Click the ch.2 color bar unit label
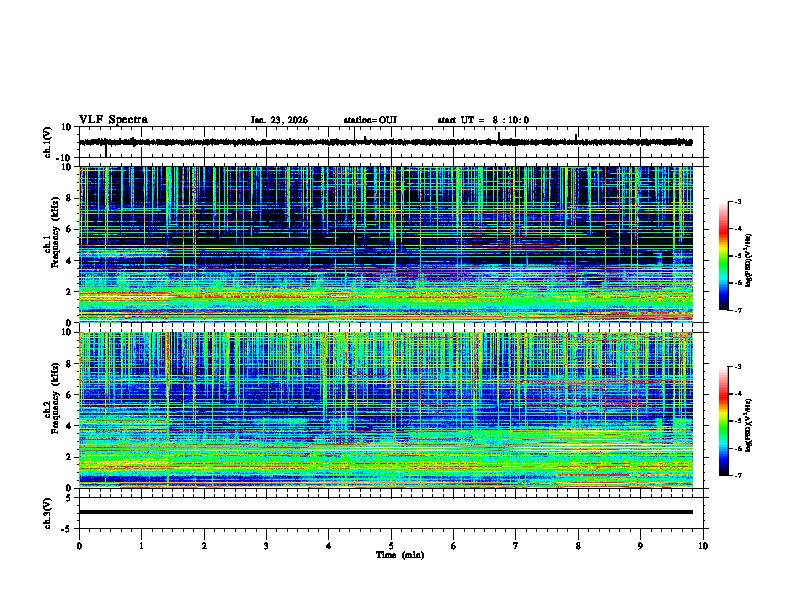The image size is (792, 612). pyautogui.click(x=748, y=425)
